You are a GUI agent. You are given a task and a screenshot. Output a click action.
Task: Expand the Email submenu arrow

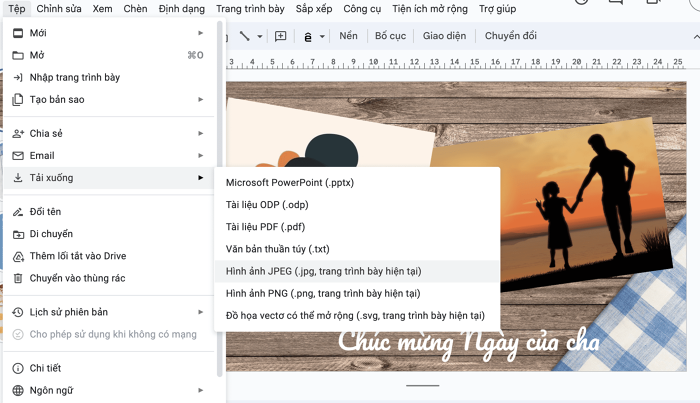[x=200, y=156]
